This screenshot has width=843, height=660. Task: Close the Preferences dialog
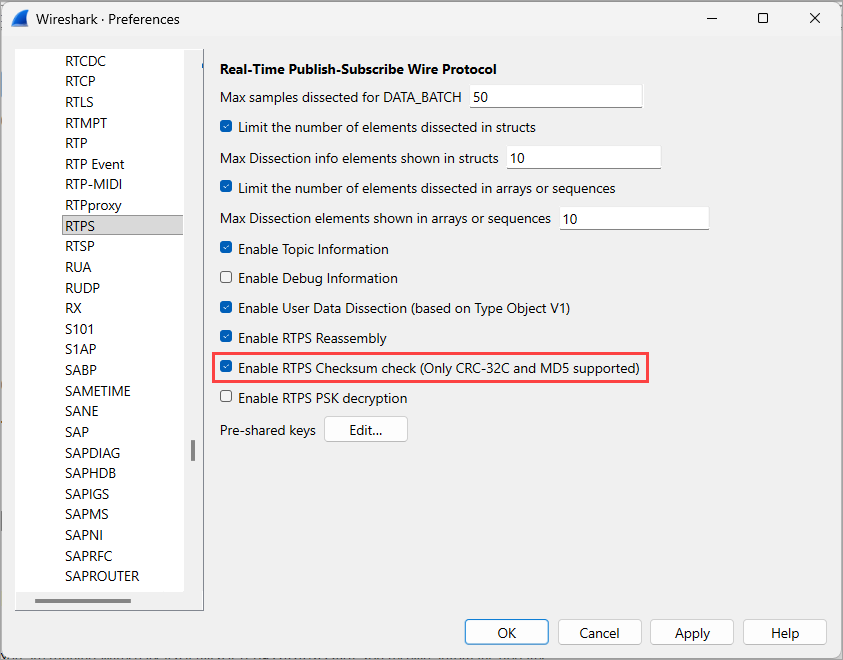point(815,18)
